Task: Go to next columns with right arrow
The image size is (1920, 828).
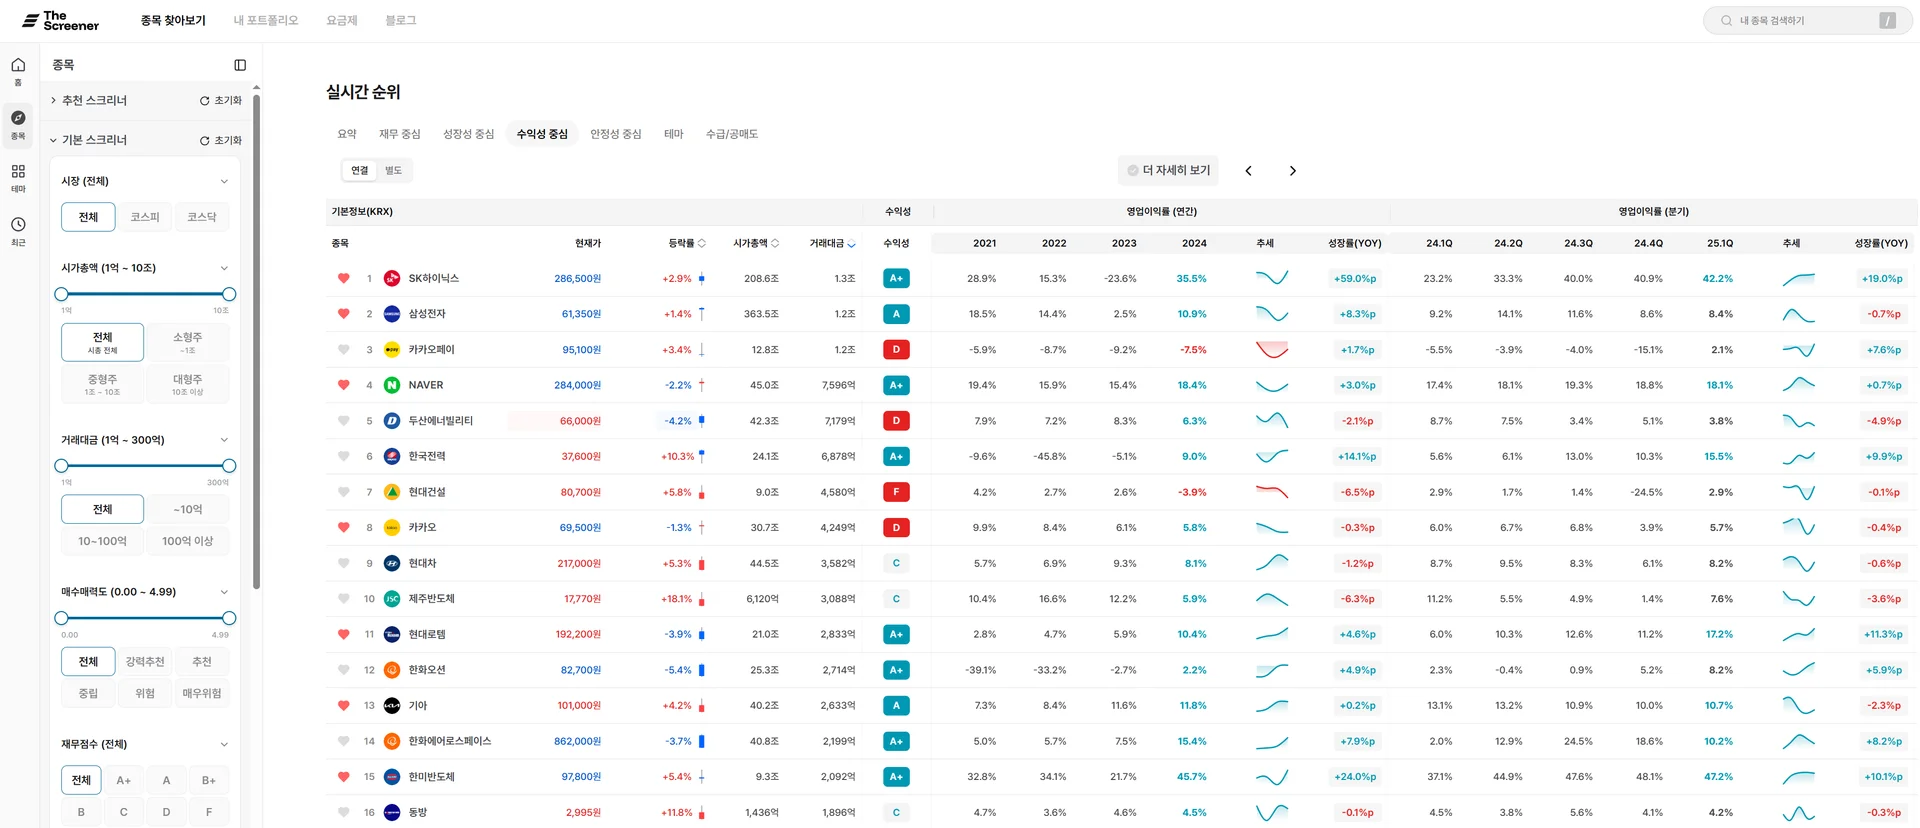Action: pos(1292,171)
